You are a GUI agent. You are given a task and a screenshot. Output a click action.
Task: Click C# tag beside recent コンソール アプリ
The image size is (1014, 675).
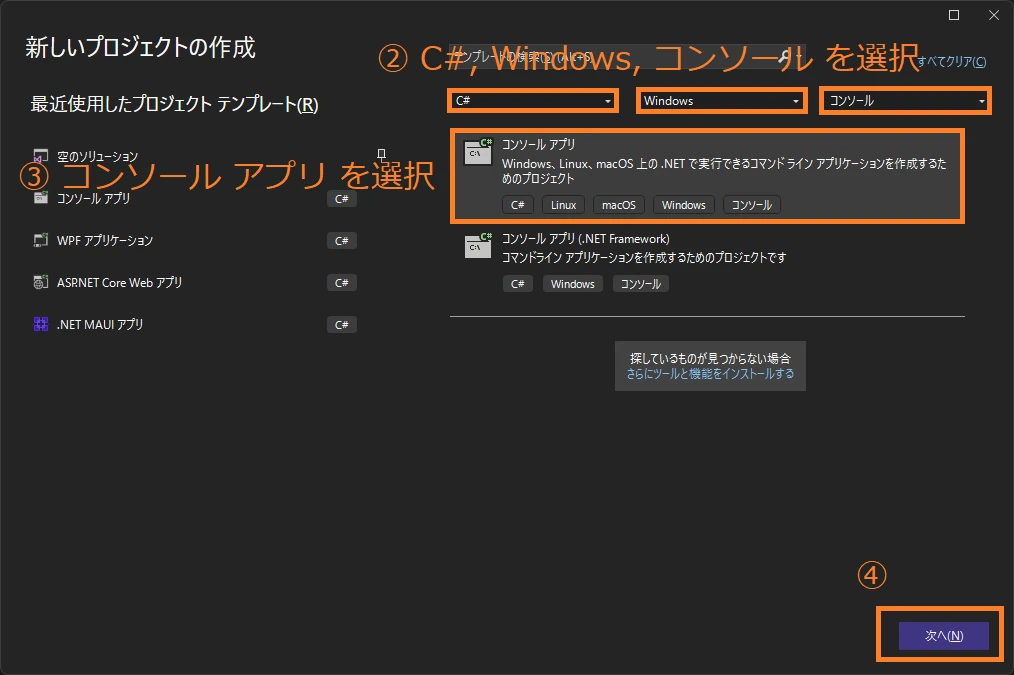click(341, 198)
